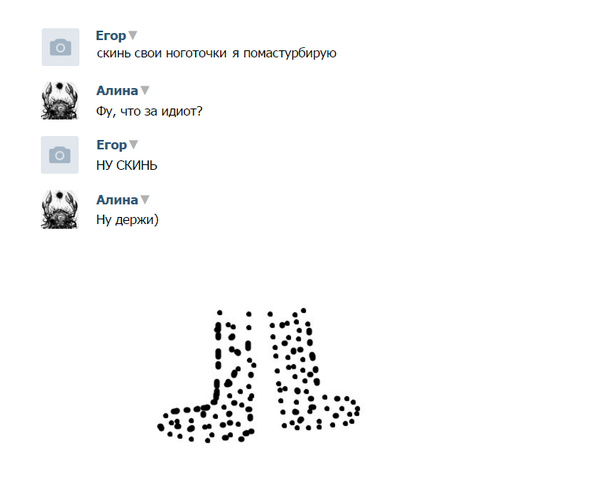
Task: Select the message text "Фу, что за идиот?"
Action: [x=149, y=111]
